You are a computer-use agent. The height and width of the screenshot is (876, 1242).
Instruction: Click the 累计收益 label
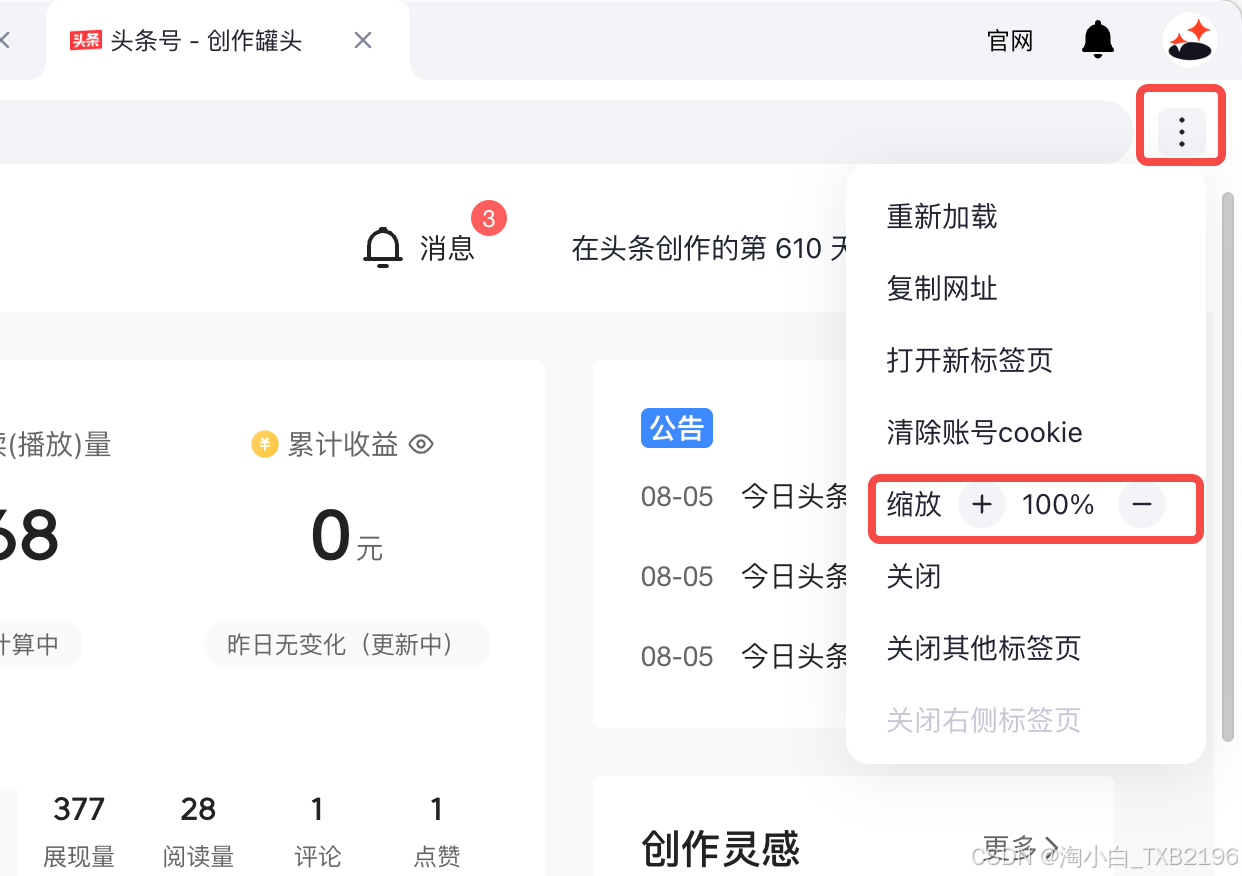coord(343,444)
